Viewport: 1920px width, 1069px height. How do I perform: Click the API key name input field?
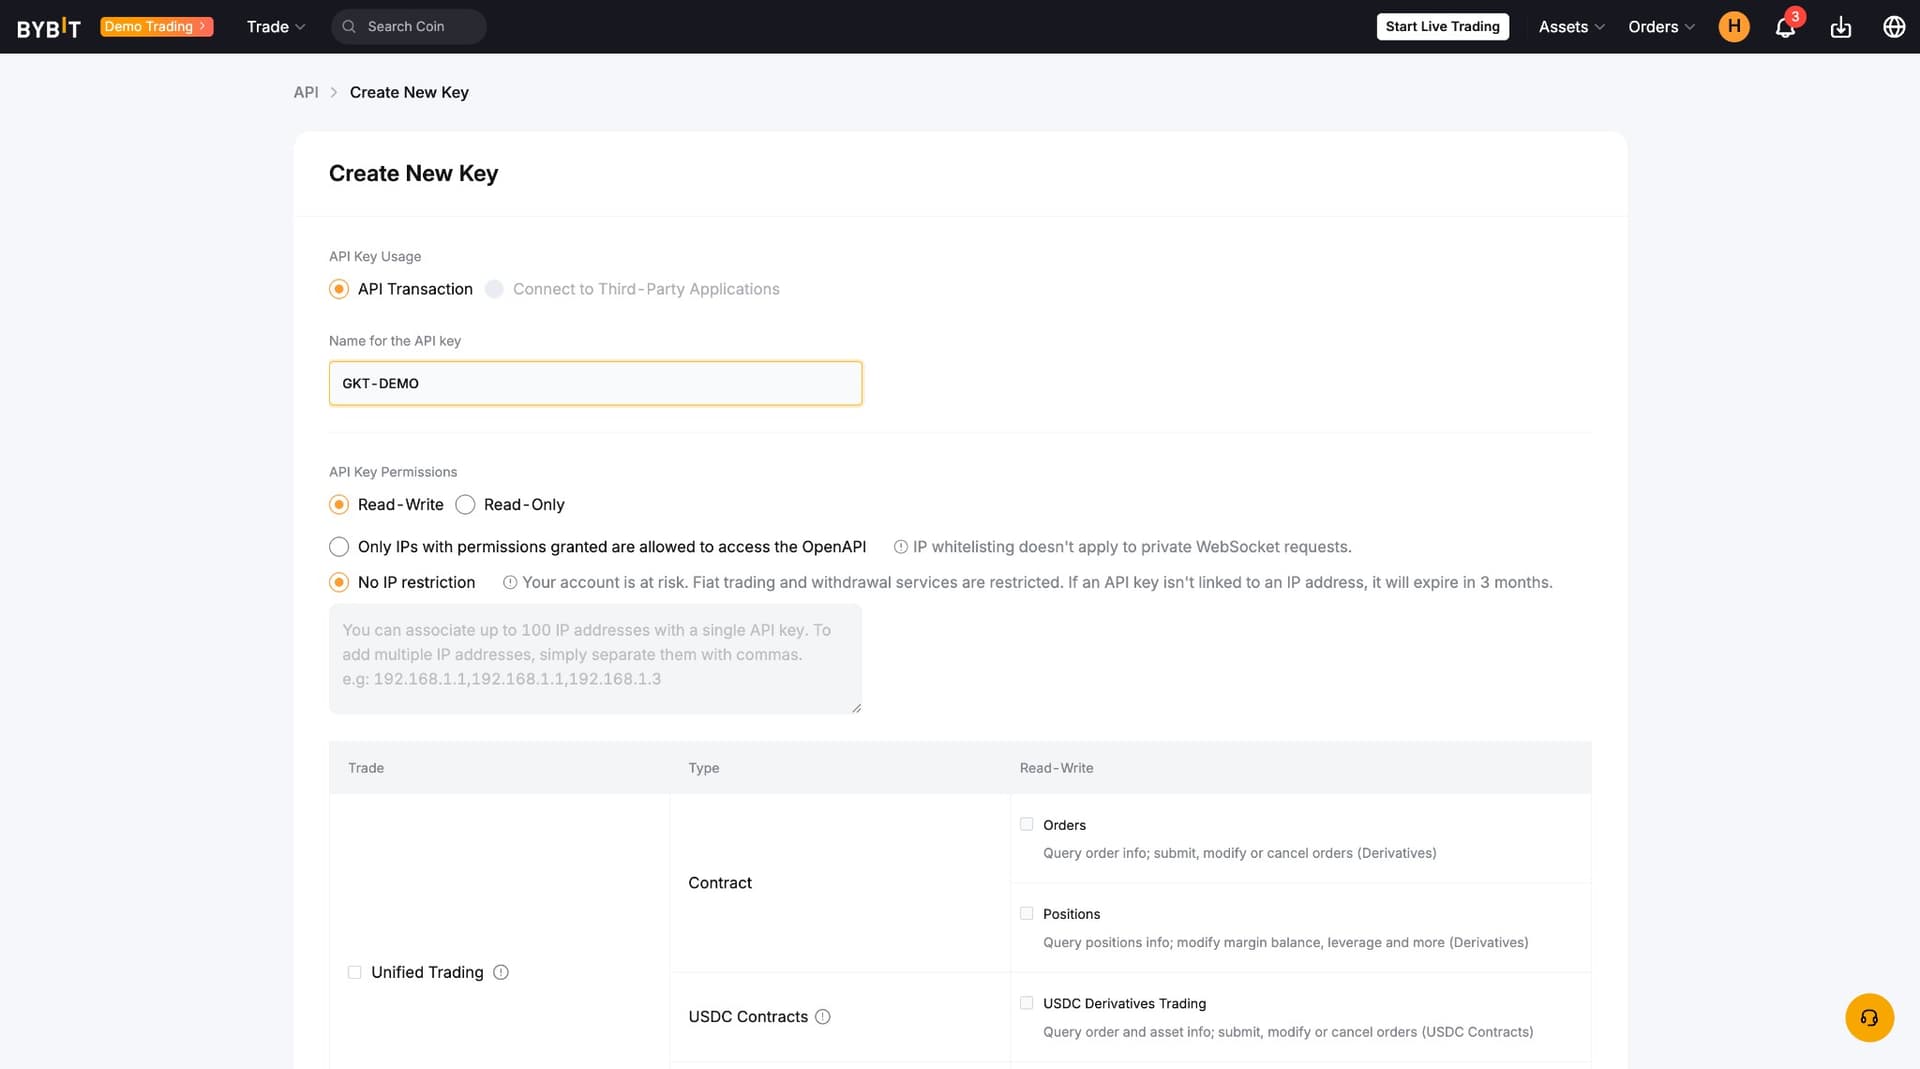click(x=595, y=383)
